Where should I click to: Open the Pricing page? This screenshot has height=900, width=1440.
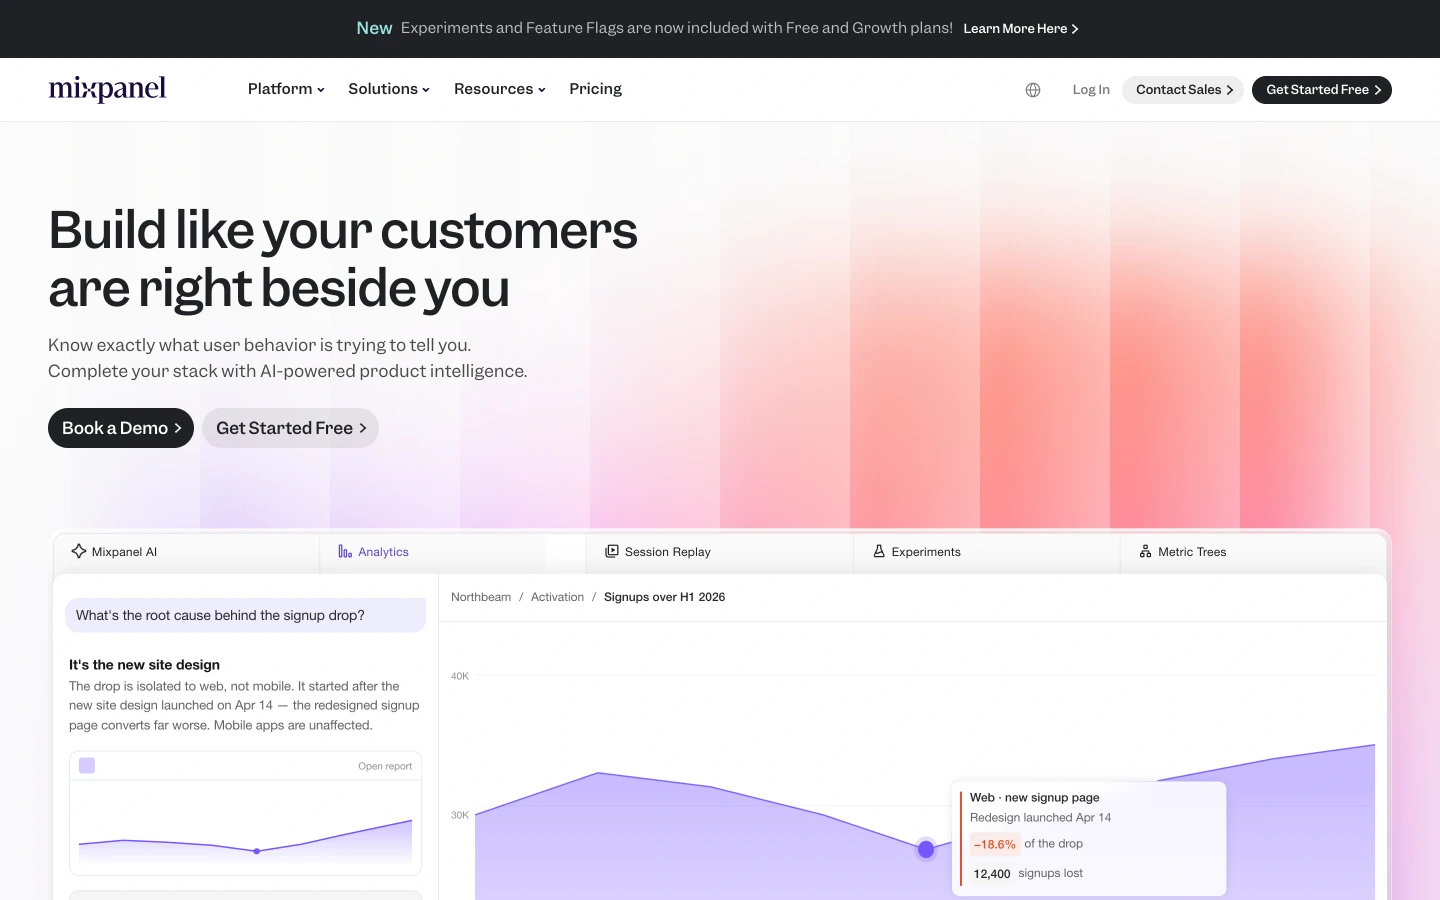(x=595, y=89)
